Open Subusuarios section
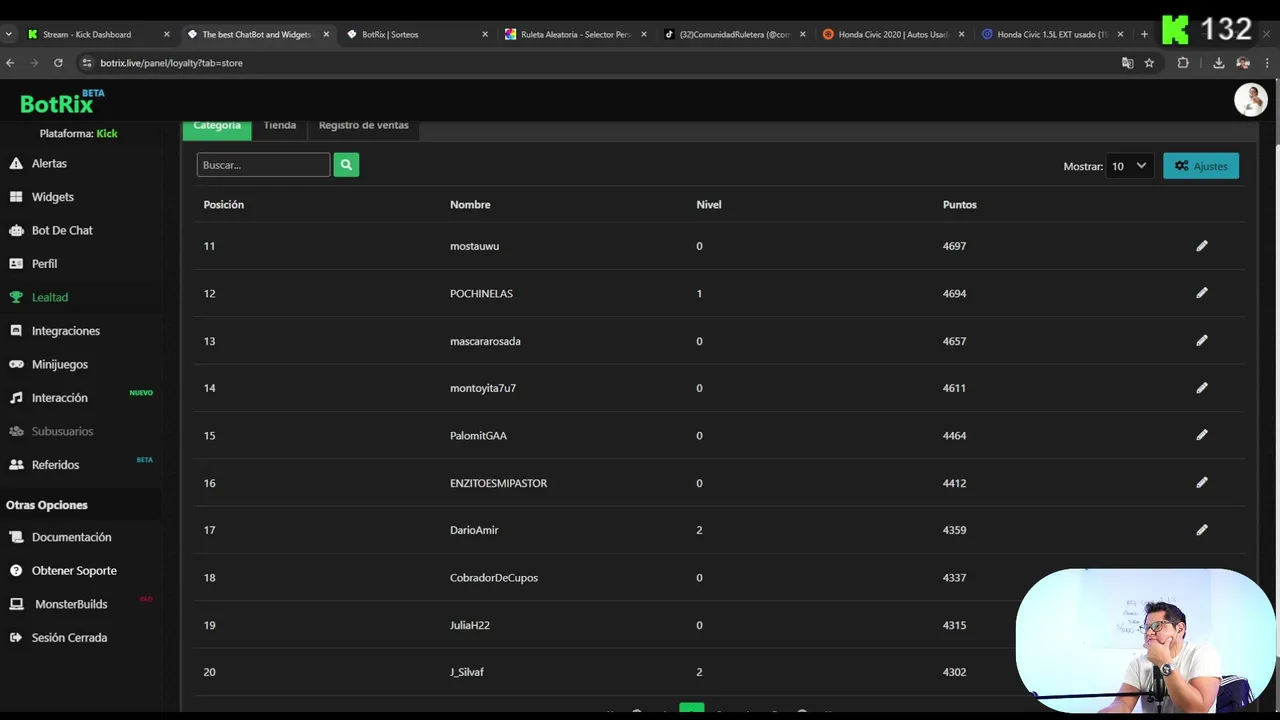This screenshot has width=1280, height=720. click(62, 431)
